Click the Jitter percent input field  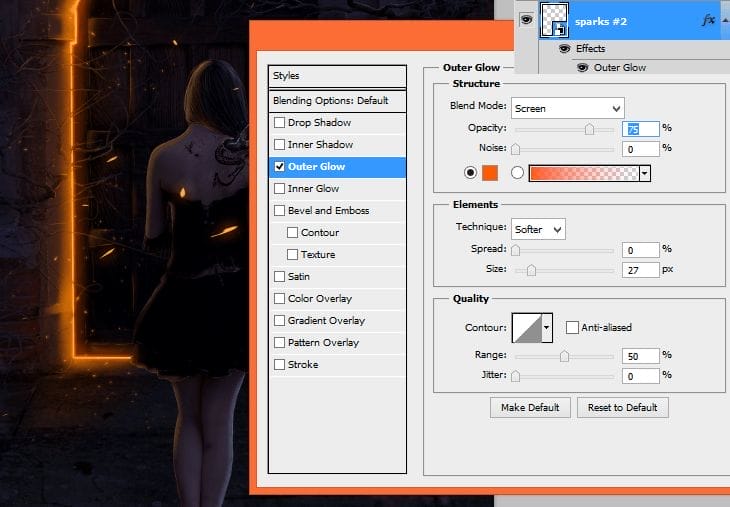tap(641, 376)
